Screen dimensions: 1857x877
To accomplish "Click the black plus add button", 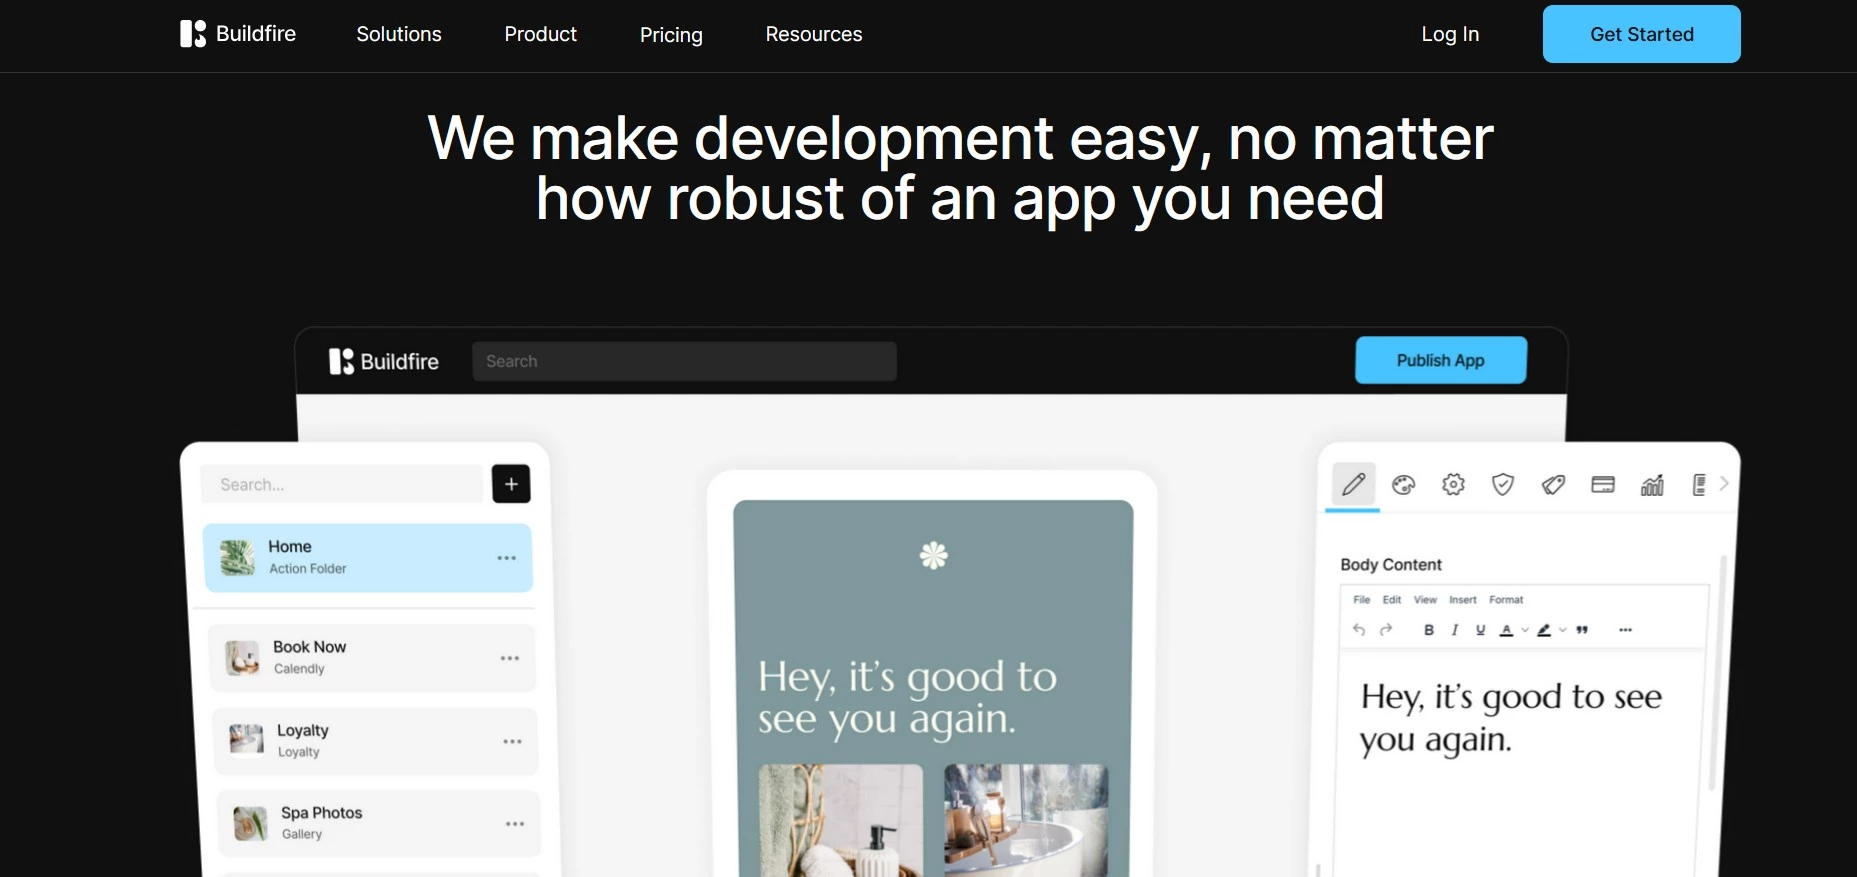I will [x=511, y=484].
